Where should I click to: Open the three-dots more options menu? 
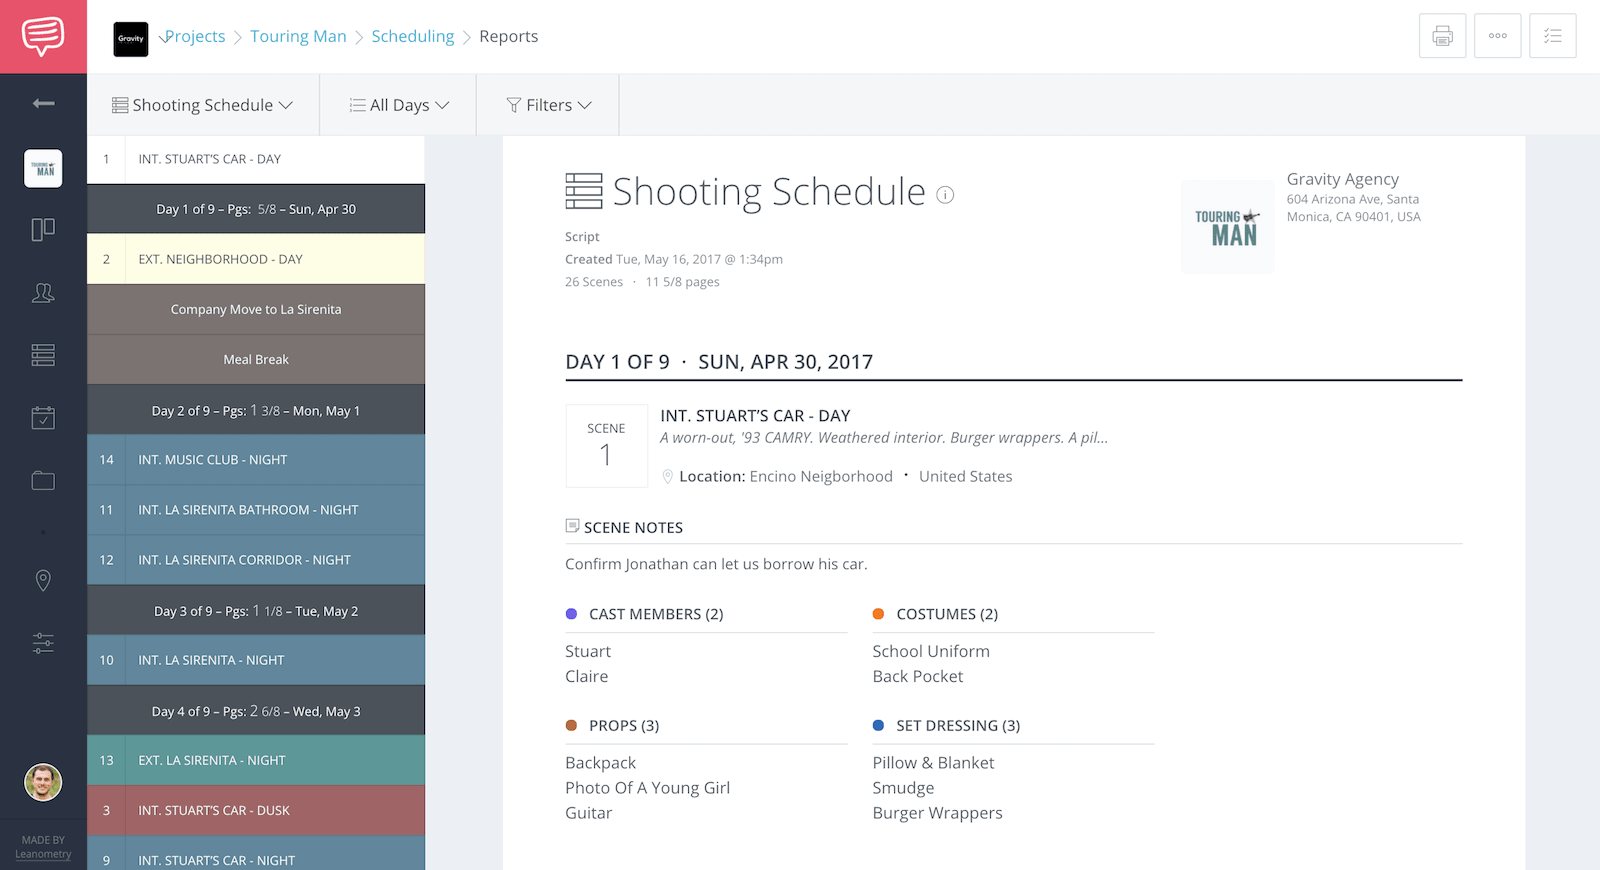click(1497, 36)
